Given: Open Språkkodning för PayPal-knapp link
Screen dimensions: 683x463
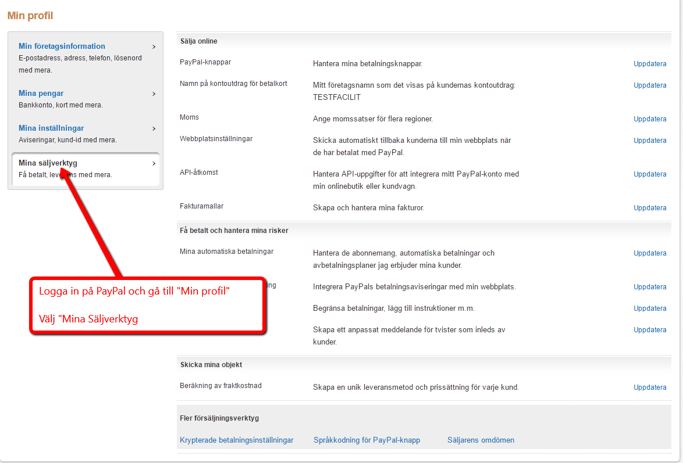Looking at the screenshot, I should (367, 440).
